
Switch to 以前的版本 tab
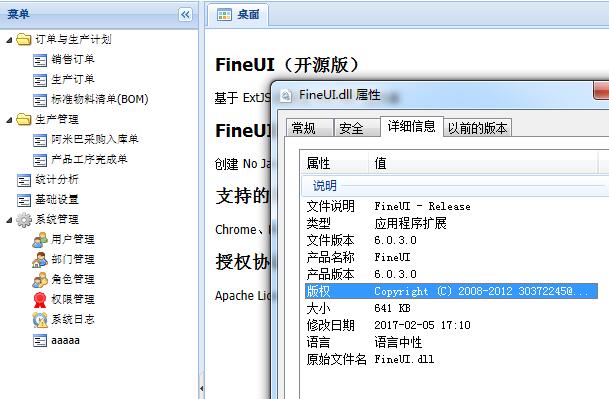tap(477, 128)
